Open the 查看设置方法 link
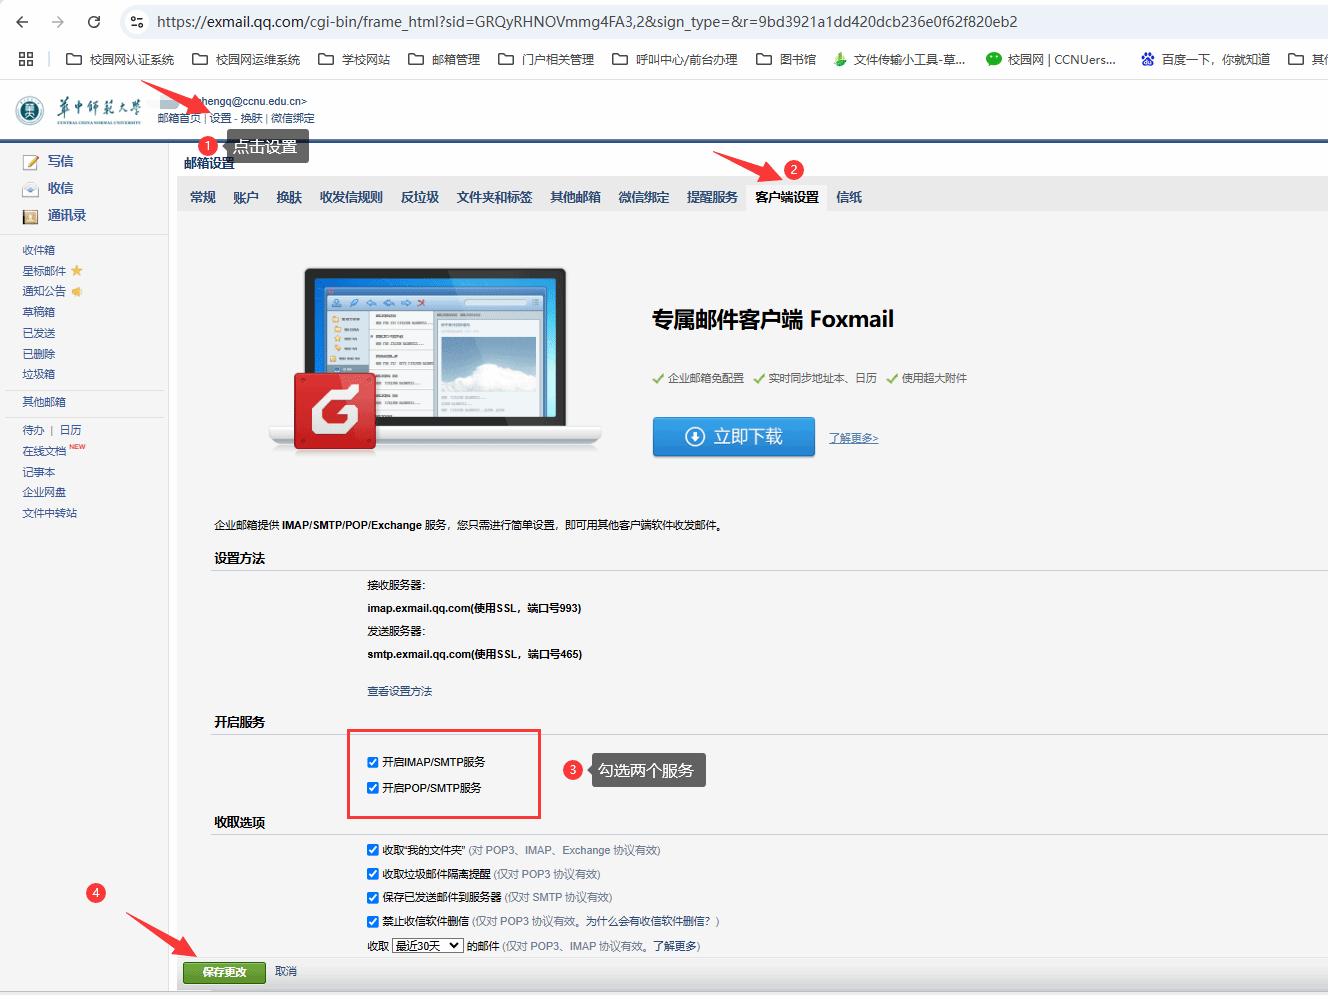 click(x=400, y=691)
